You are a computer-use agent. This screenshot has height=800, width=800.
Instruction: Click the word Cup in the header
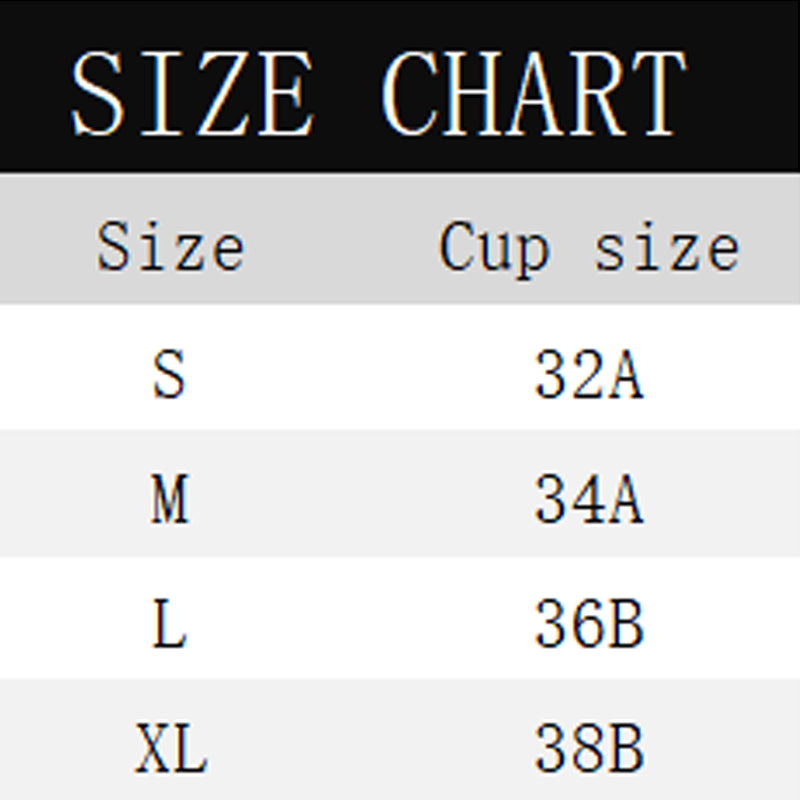pyautogui.click(x=494, y=247)
